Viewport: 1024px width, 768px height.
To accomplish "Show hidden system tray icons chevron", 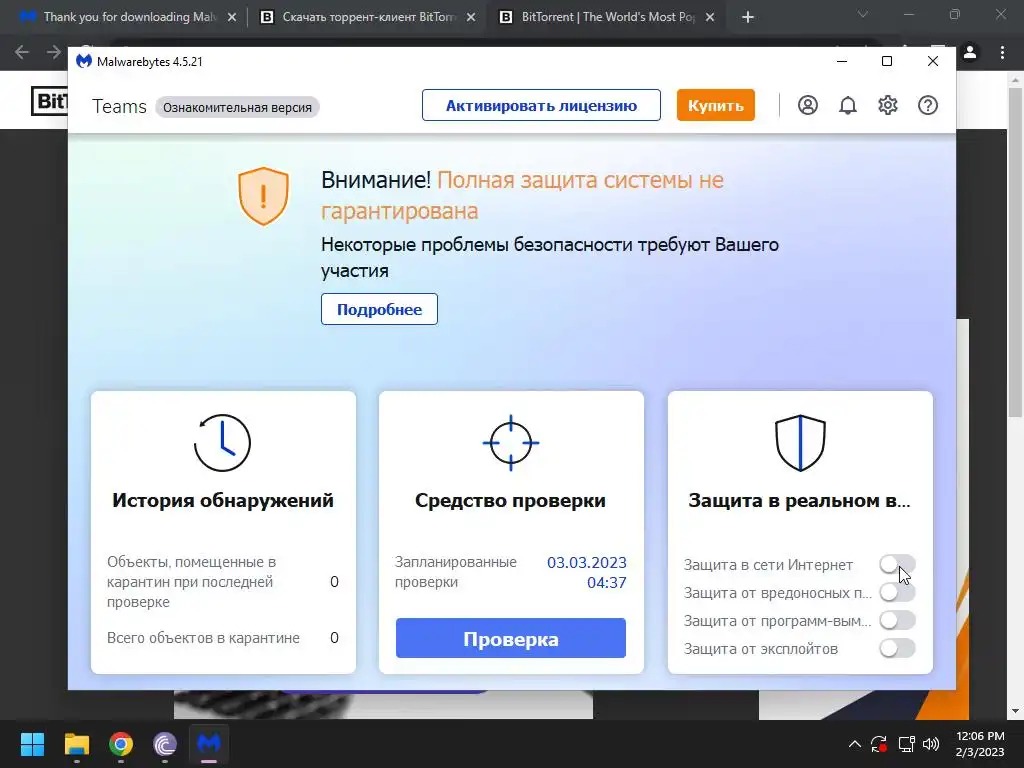I will tap(854, 744).
